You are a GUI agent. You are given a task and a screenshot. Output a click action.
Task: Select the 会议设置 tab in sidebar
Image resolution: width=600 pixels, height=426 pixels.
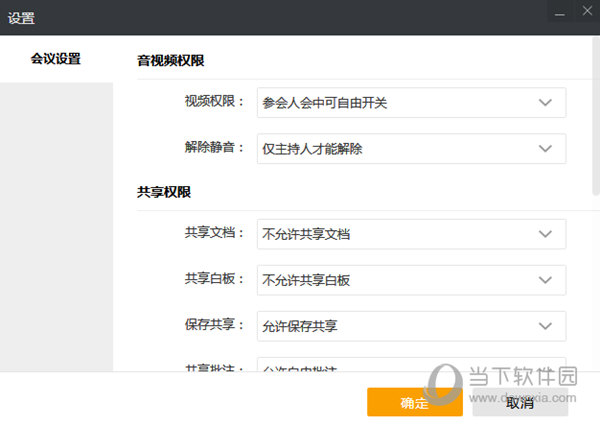click(56, 59)
